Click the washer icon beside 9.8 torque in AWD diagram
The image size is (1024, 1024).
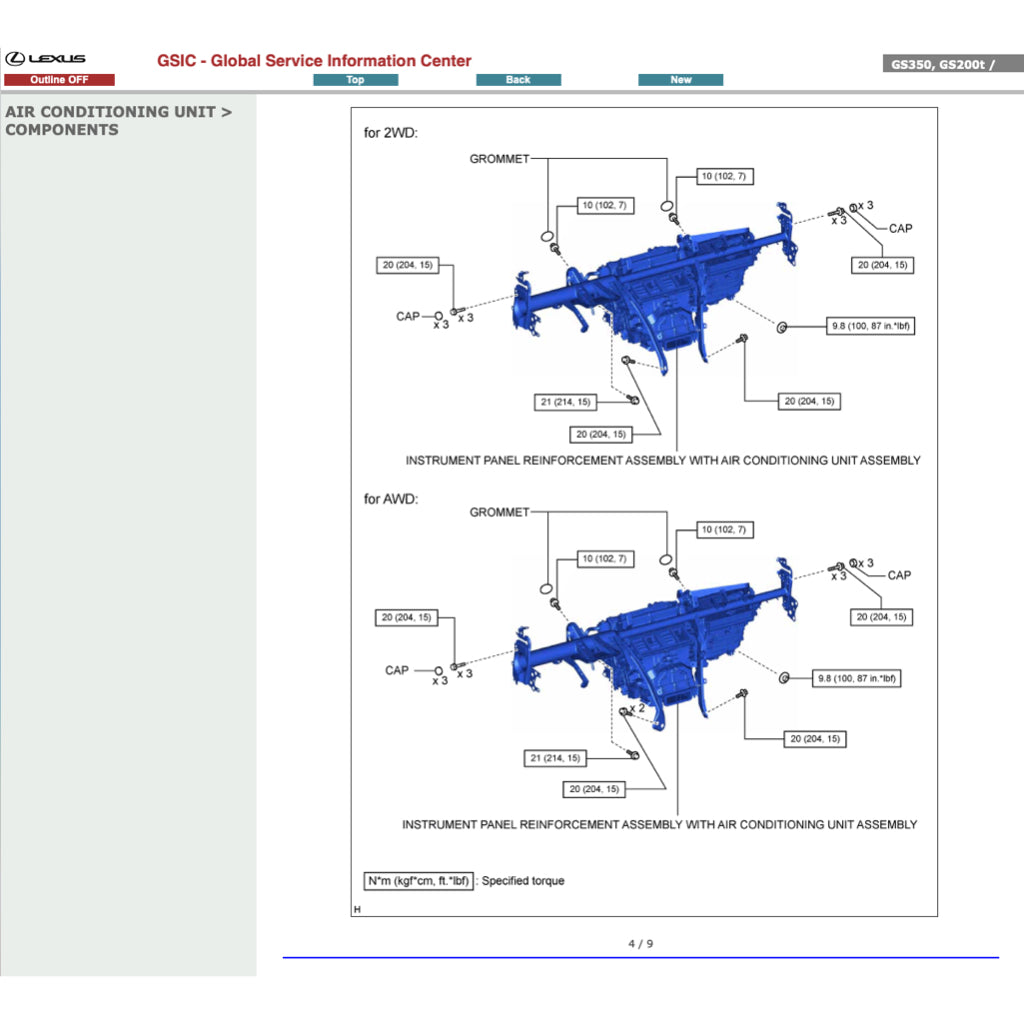783,677
